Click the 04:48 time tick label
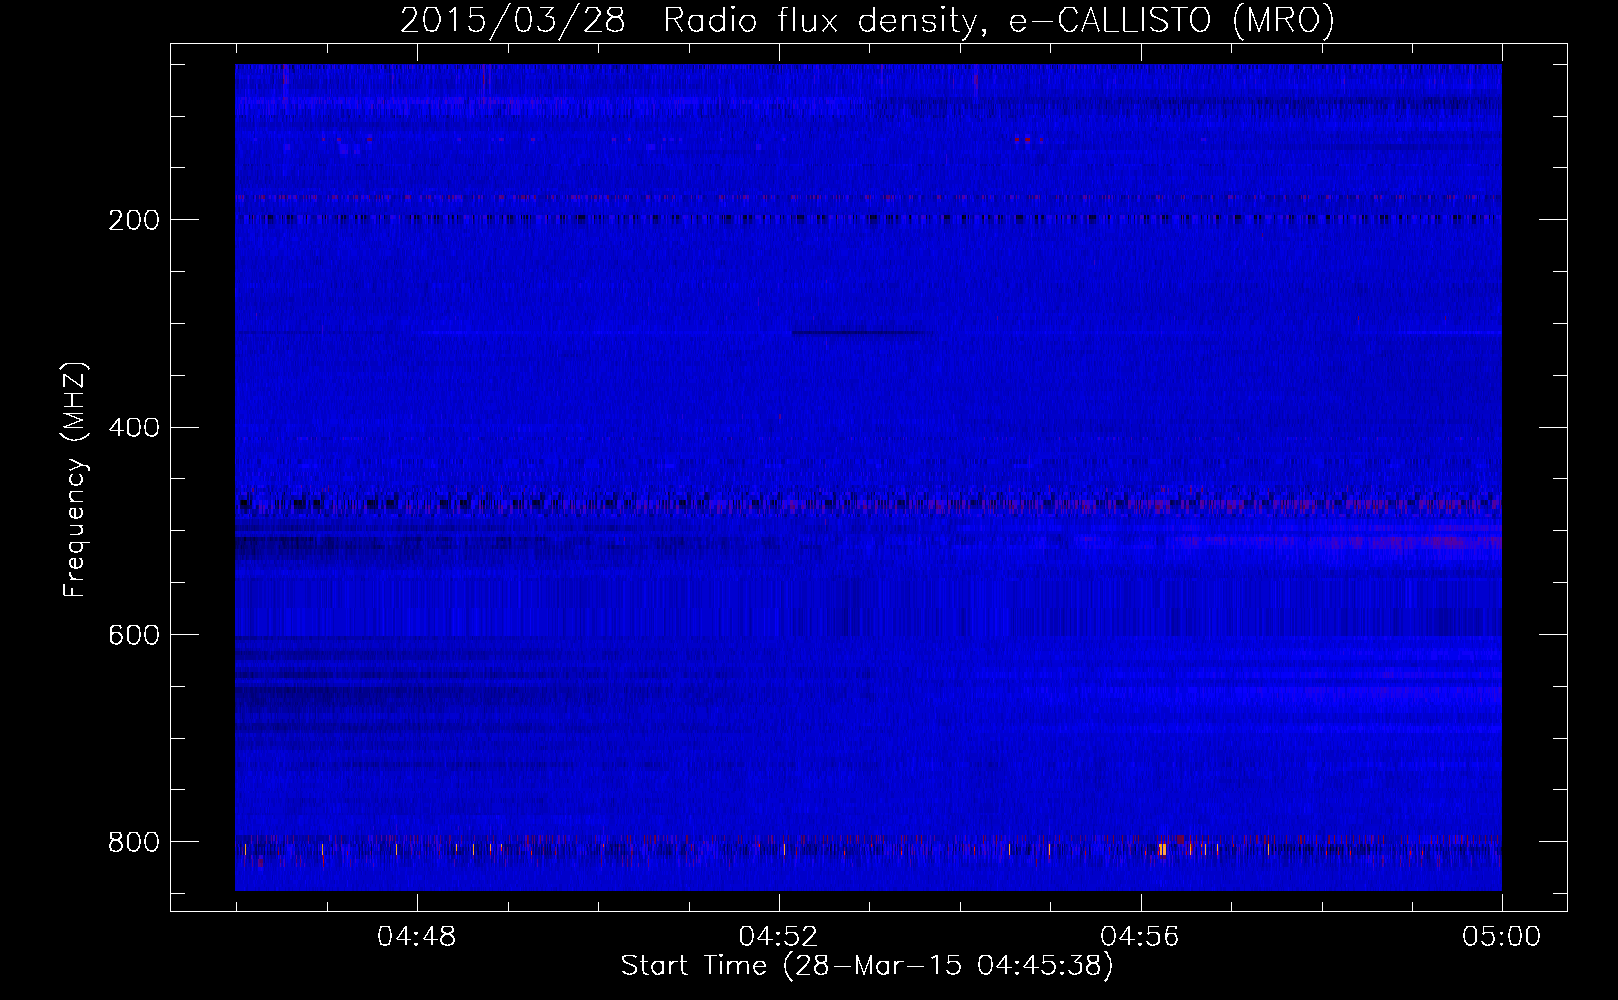Viewport: 1618px width, 1000px height. click(x=416, y=937)
